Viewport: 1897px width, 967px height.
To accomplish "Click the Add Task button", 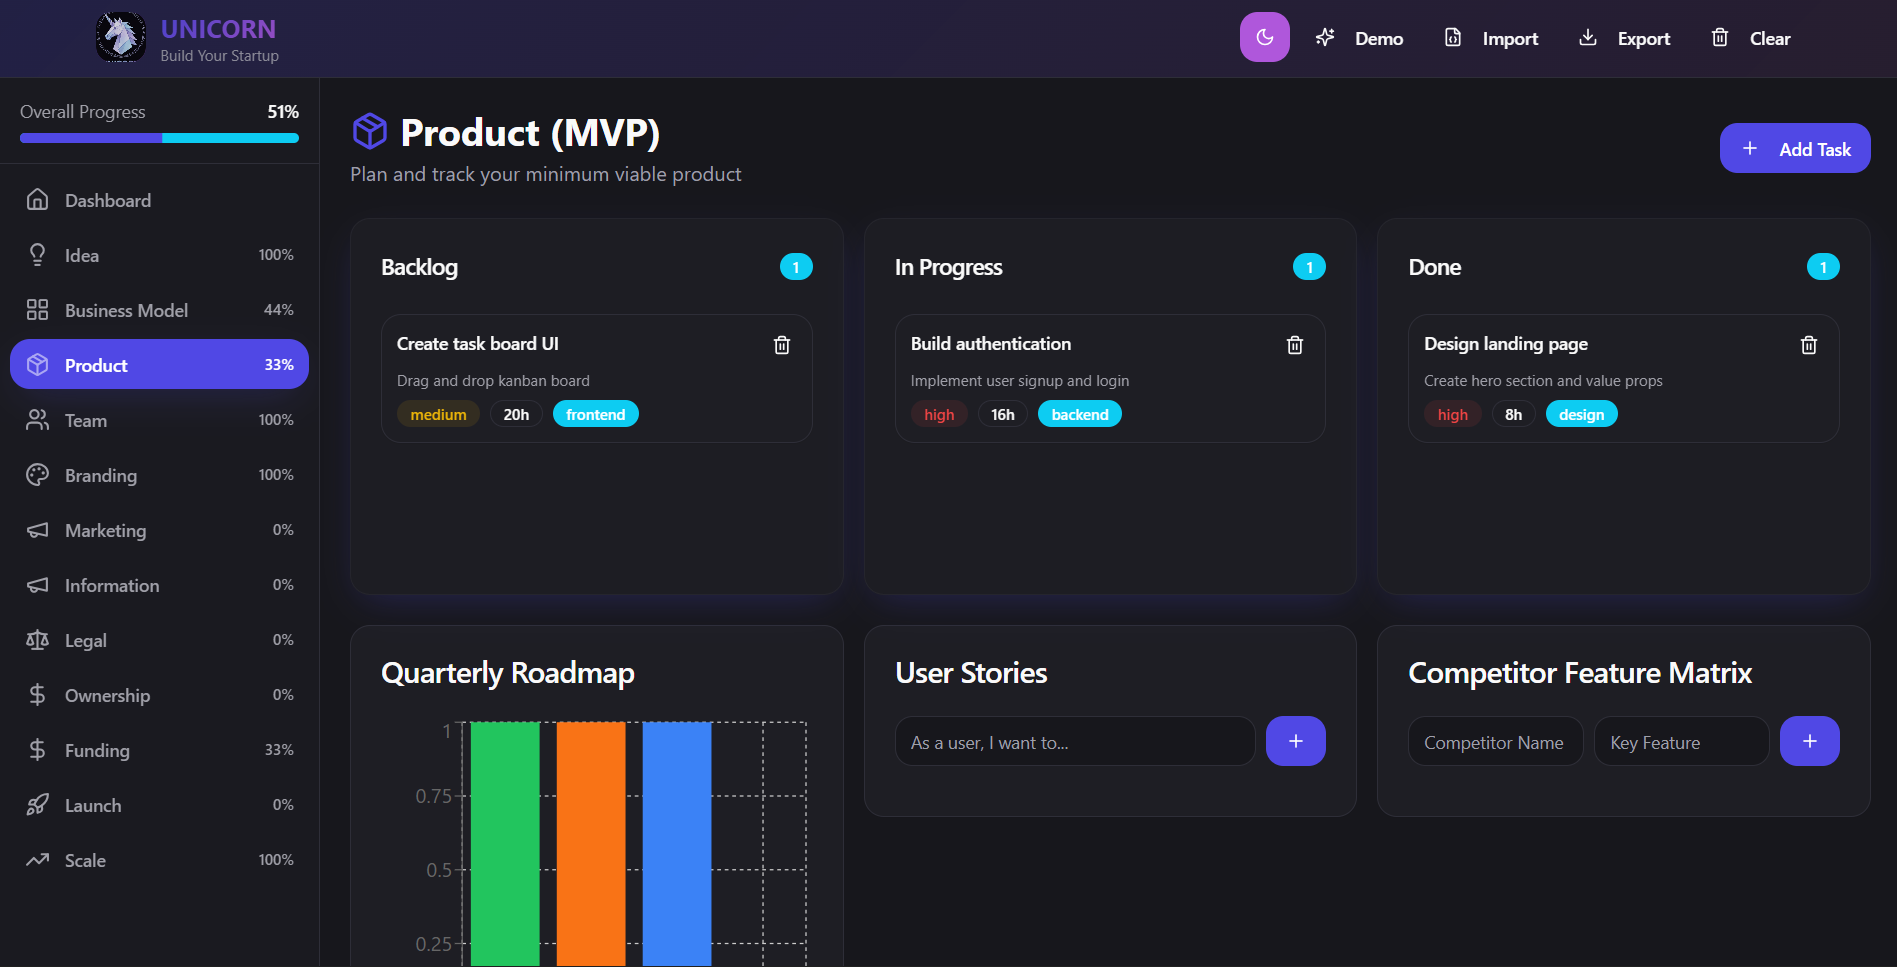I will click(x=1794, y=149).
